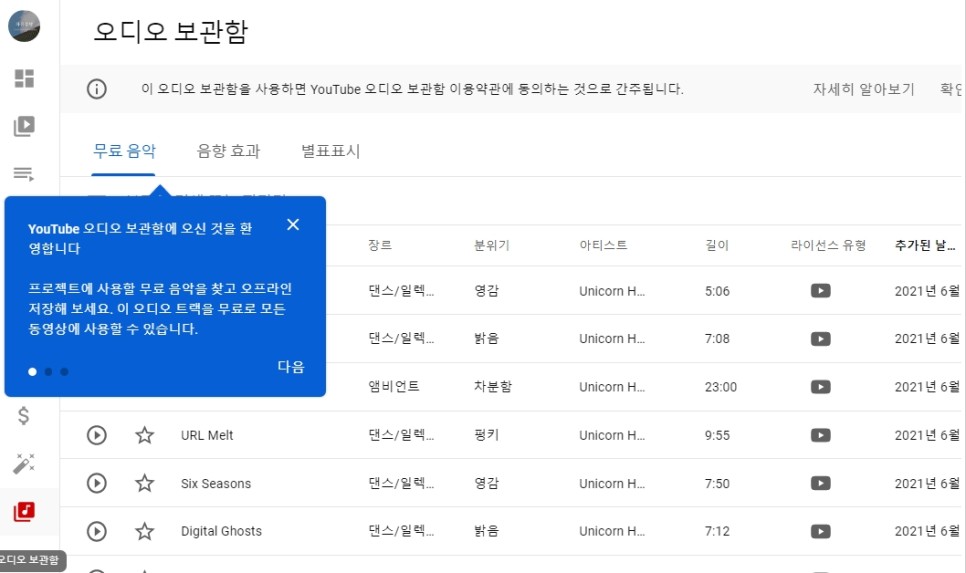Sort by the 추가된 날짜 column header
Viewport: 966px width, 573px height.
925,245
